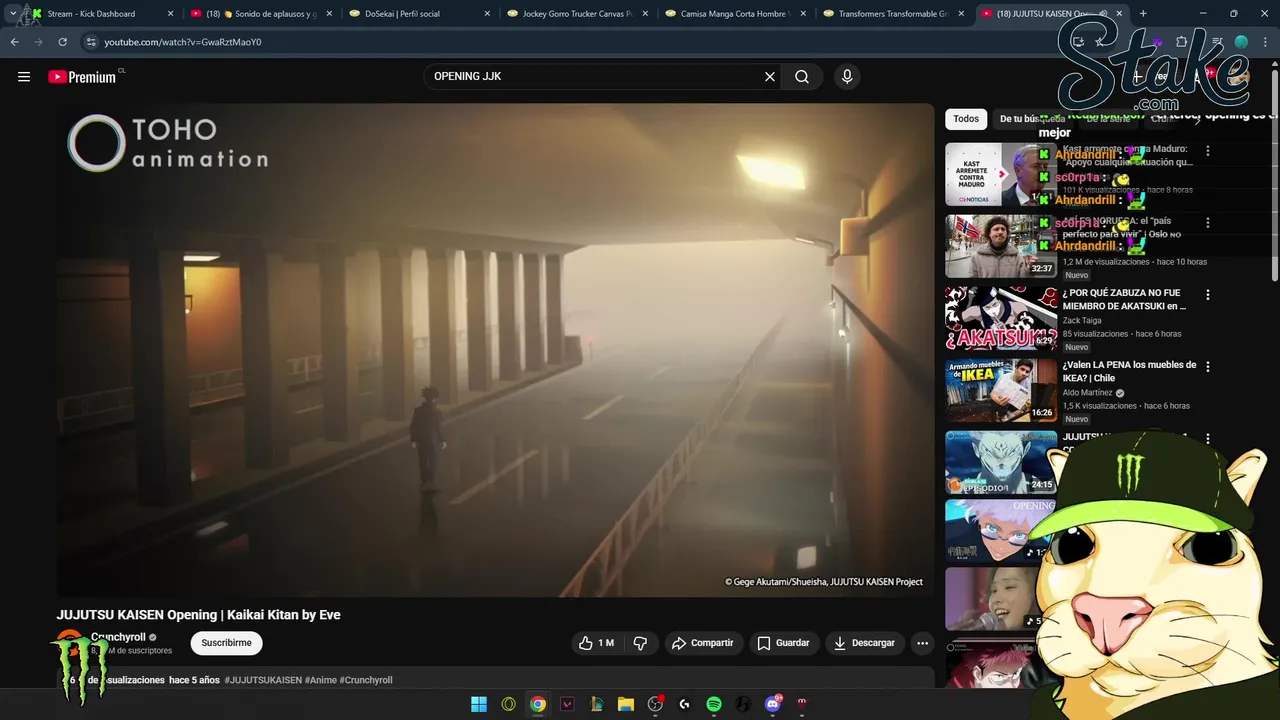View site information icon in address bar

[91, 42]
